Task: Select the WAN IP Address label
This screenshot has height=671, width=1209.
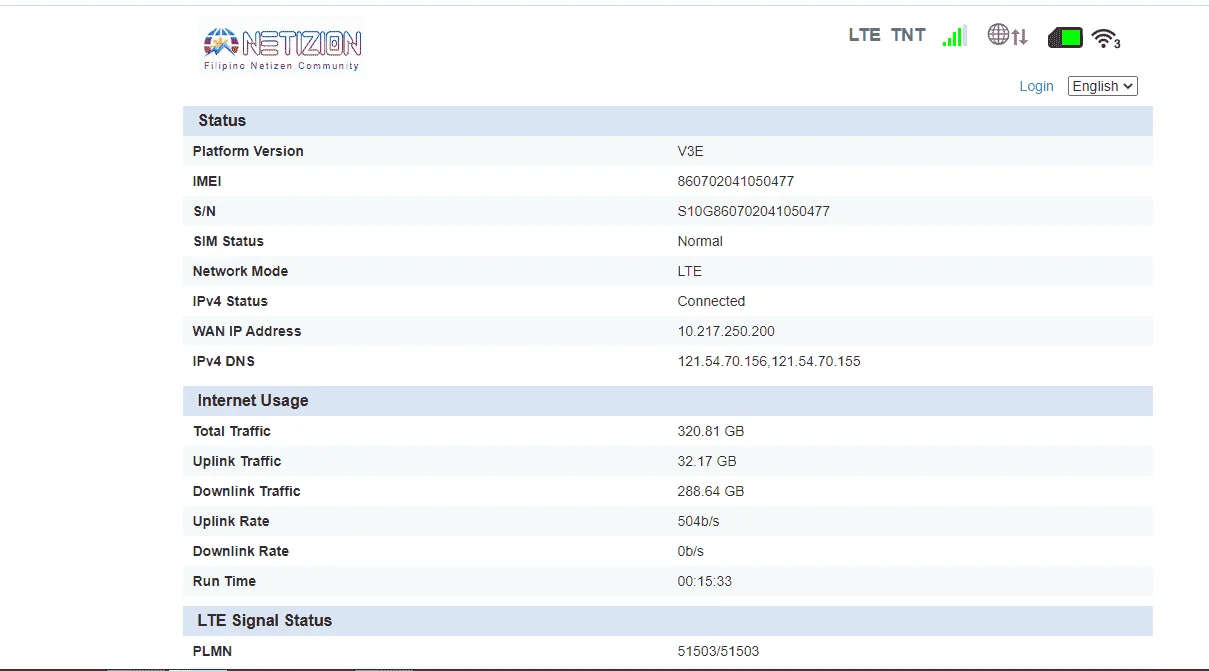Action: pyautogui.click(x=247, y=331)
